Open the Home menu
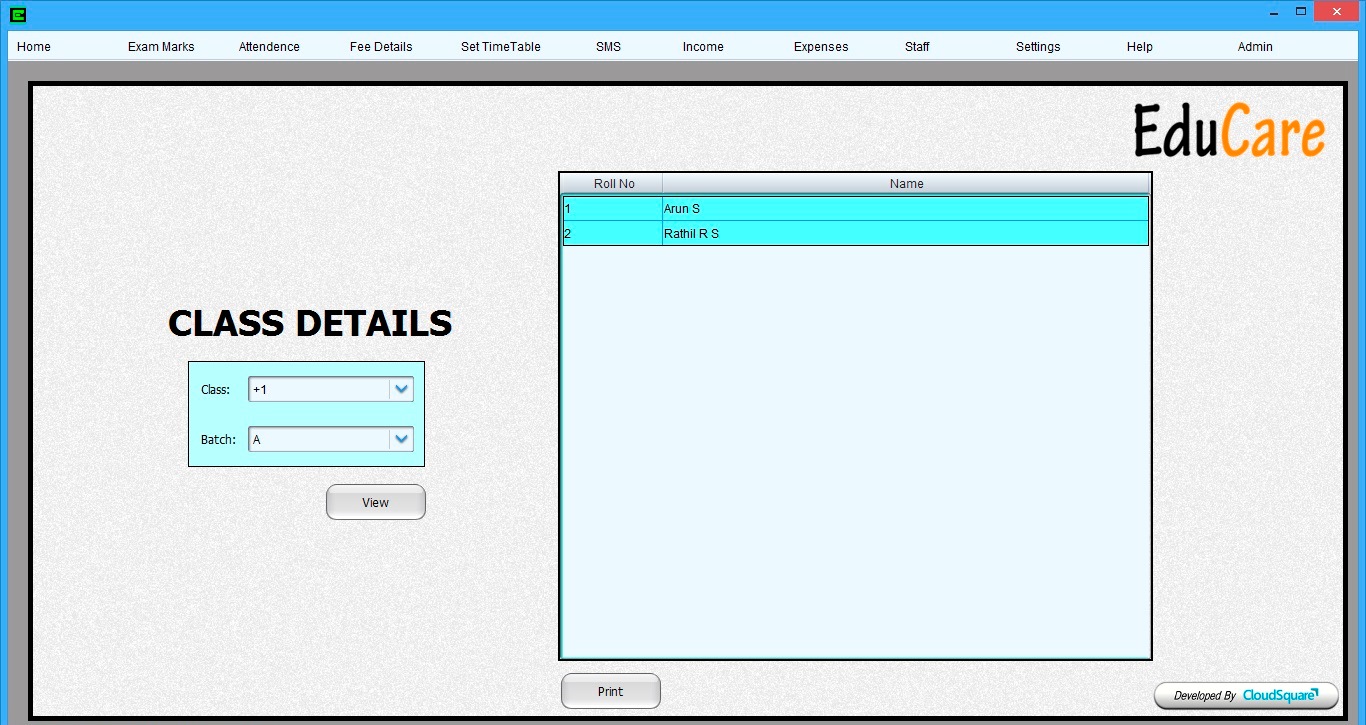The image size is (1366, 725). (34, 47)
